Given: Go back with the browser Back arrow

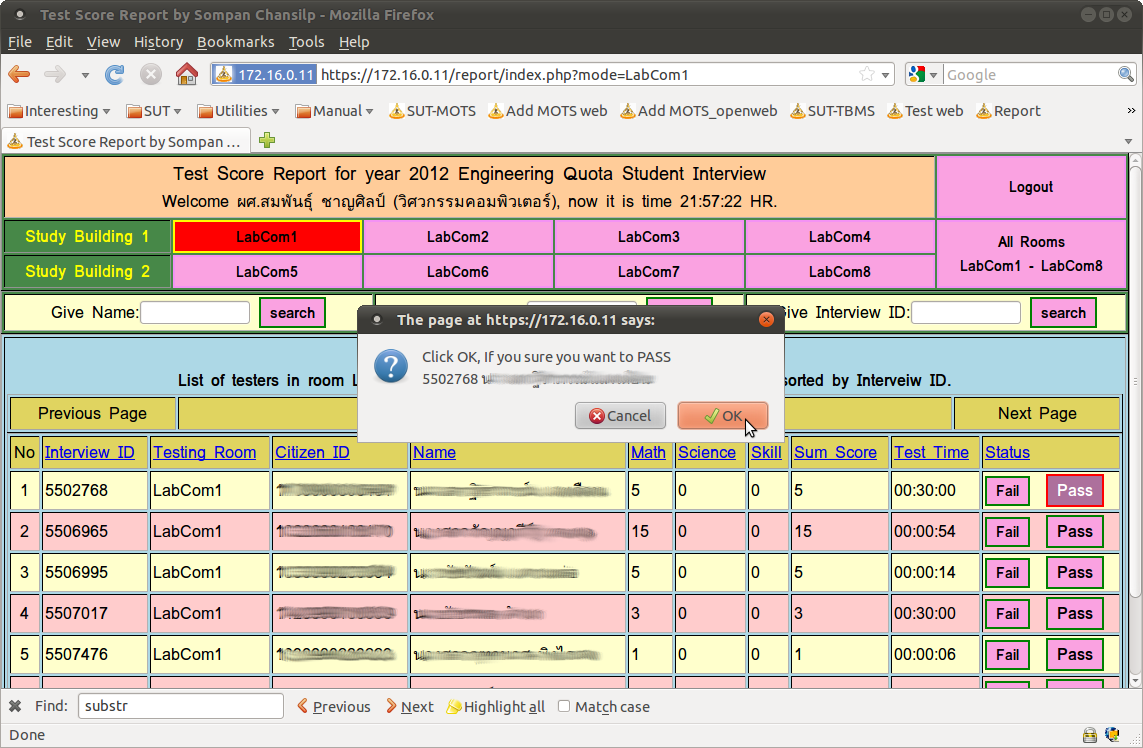Looking at the screenshot, I should tap(19, 74).
